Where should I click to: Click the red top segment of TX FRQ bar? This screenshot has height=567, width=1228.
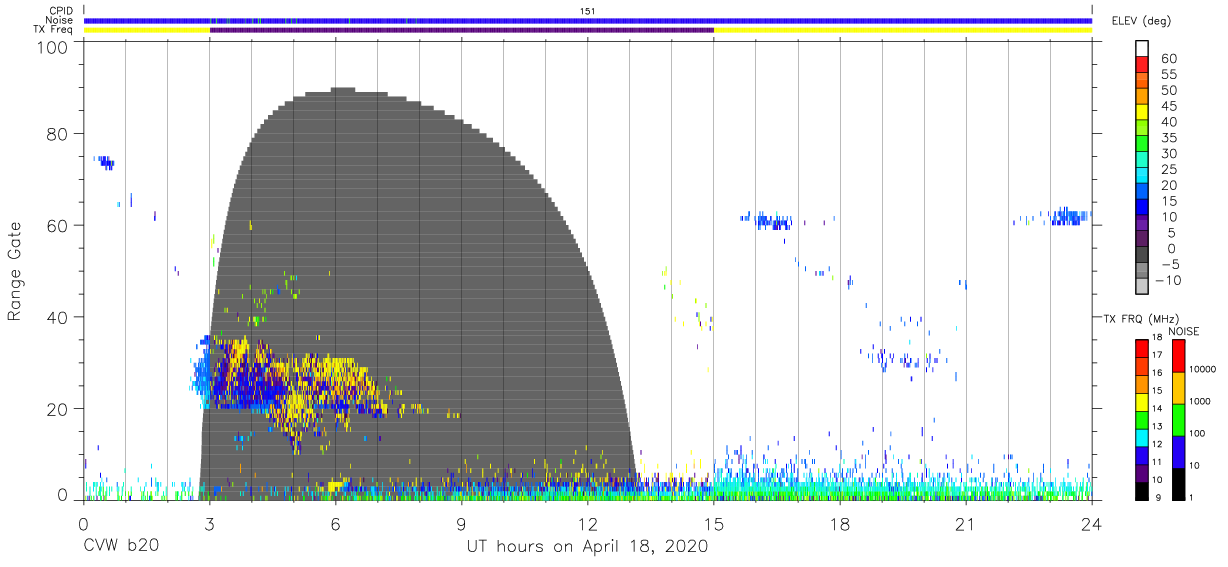point(1141,348)
